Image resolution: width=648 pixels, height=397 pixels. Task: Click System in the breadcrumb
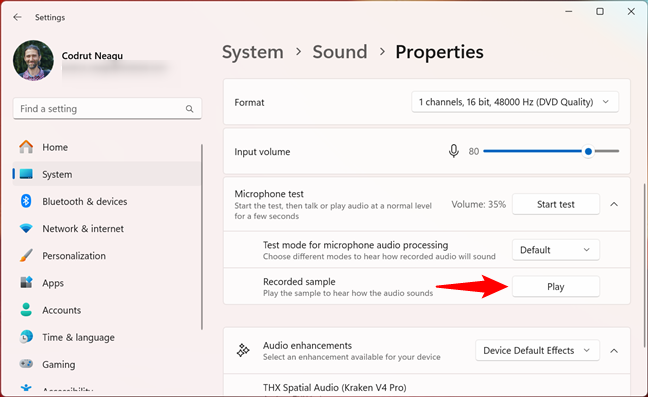(253, 52)
